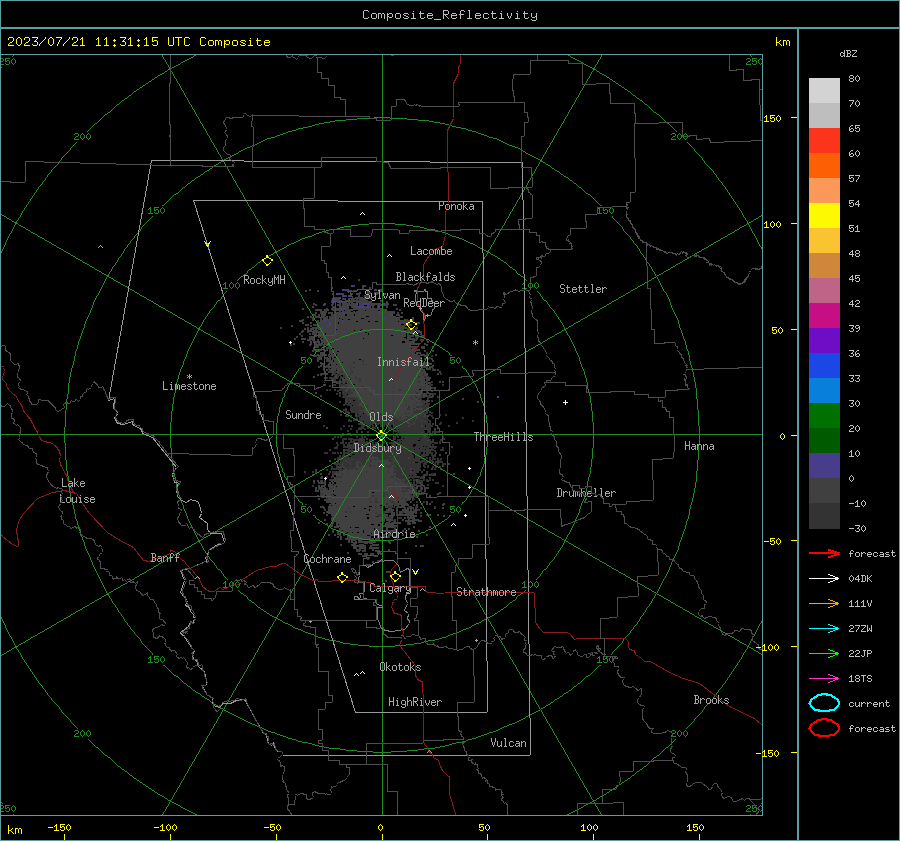Click the Strathmore town label
This screenshot has height=841, width=900.
pos(486,592)
